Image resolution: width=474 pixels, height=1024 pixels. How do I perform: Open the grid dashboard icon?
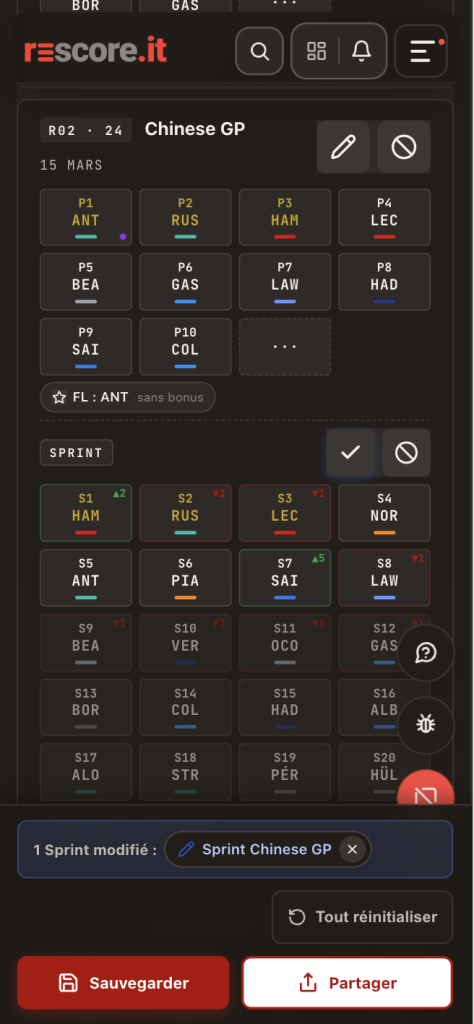point(317,51)
